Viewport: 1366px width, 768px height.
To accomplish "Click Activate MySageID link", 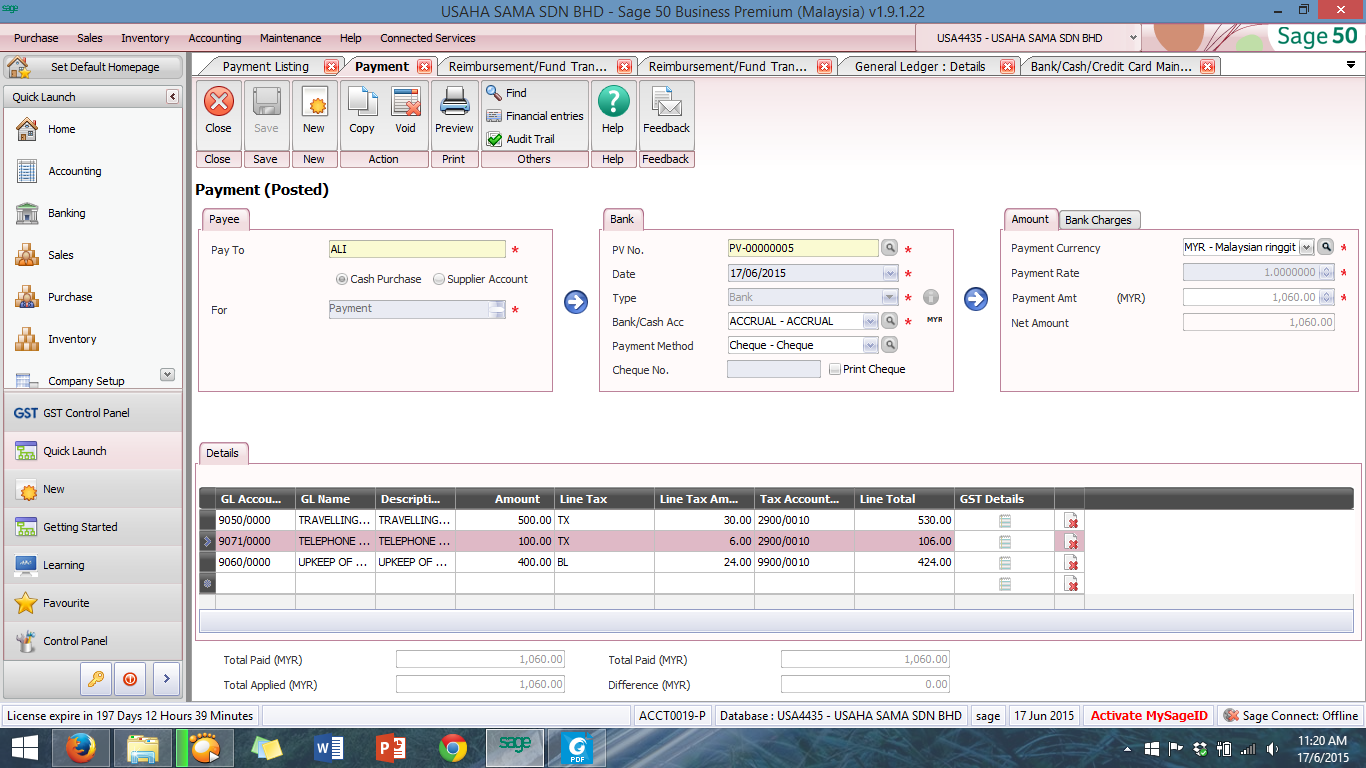I will (1149, 716).
